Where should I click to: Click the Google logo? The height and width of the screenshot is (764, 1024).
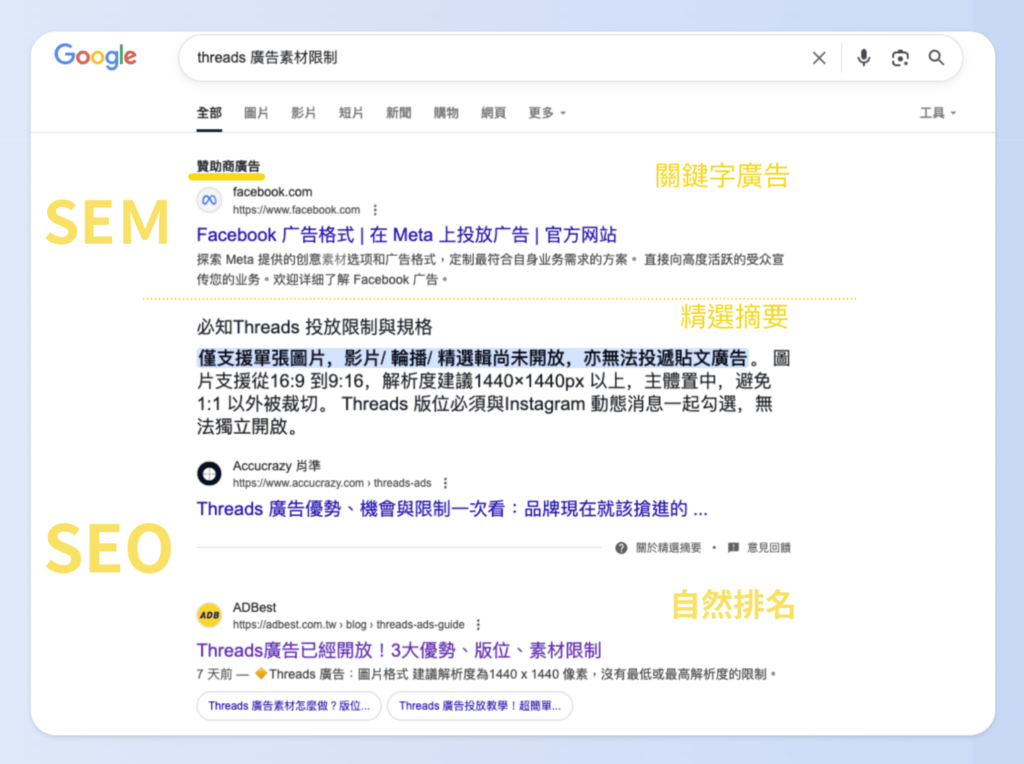click(x=95, y=57)
